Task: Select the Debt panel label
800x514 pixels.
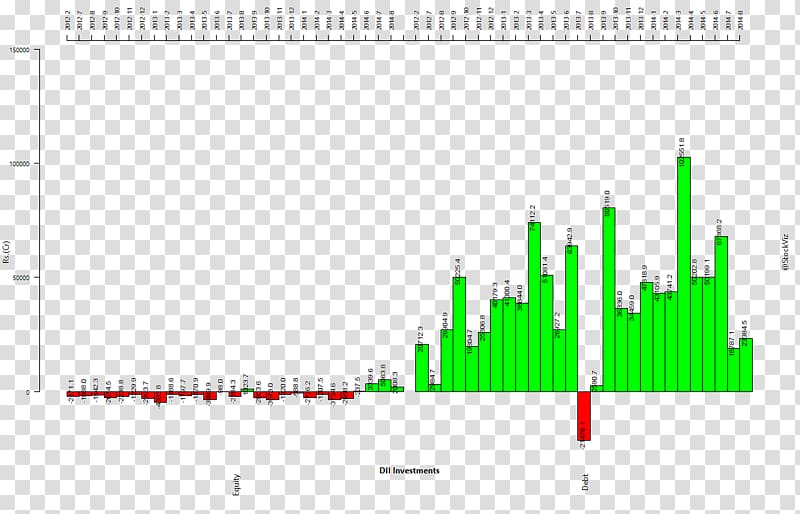Action: (585, 482)
